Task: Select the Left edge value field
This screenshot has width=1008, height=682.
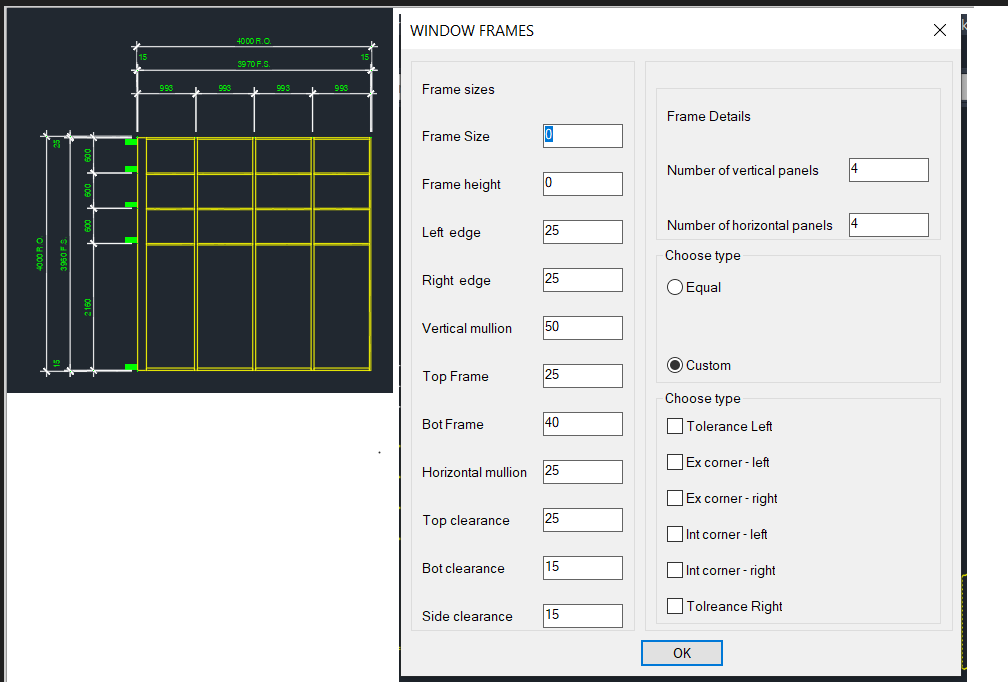Action: pos(583,232)
